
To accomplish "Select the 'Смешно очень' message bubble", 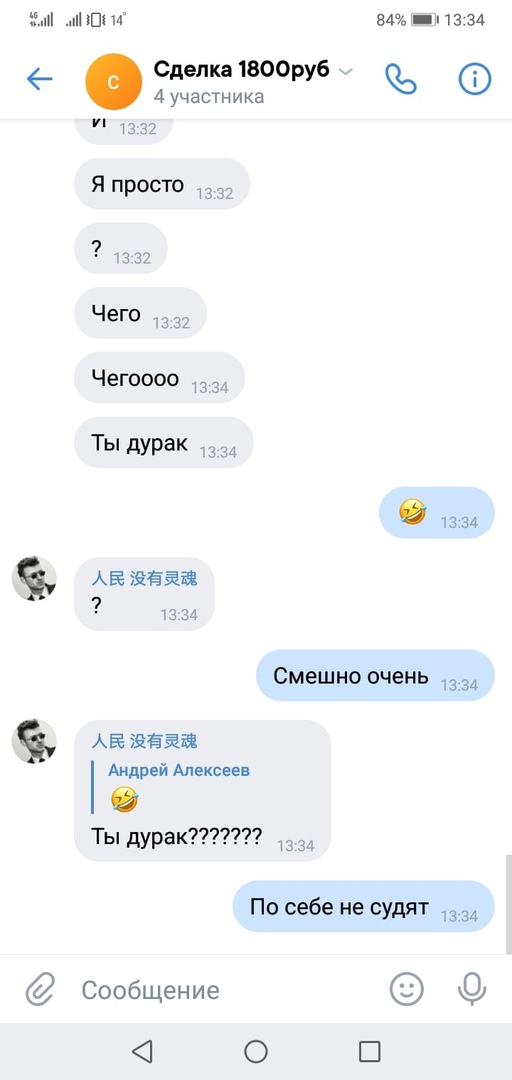I will tap(375, 676).
